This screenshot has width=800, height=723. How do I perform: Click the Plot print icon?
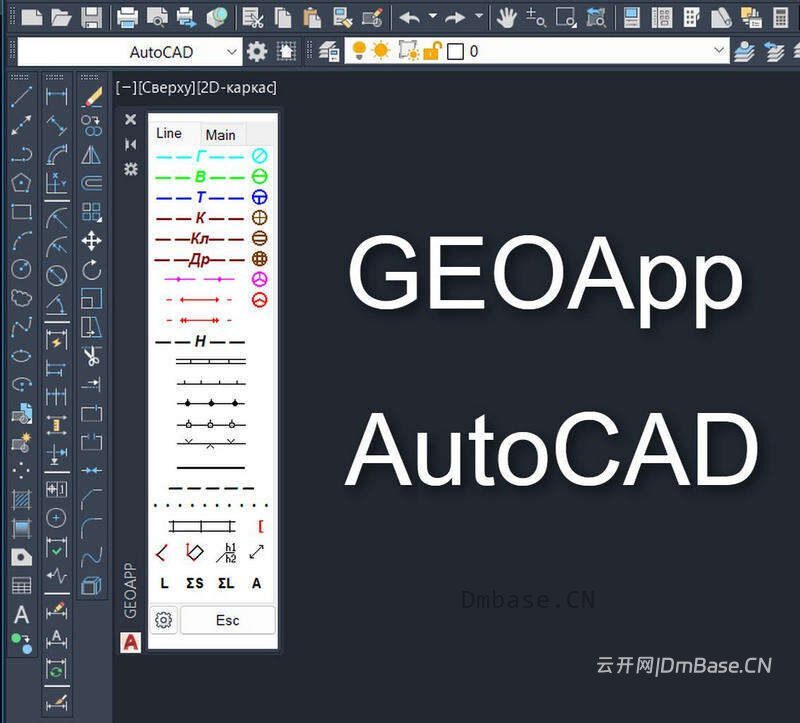point(127,18)
